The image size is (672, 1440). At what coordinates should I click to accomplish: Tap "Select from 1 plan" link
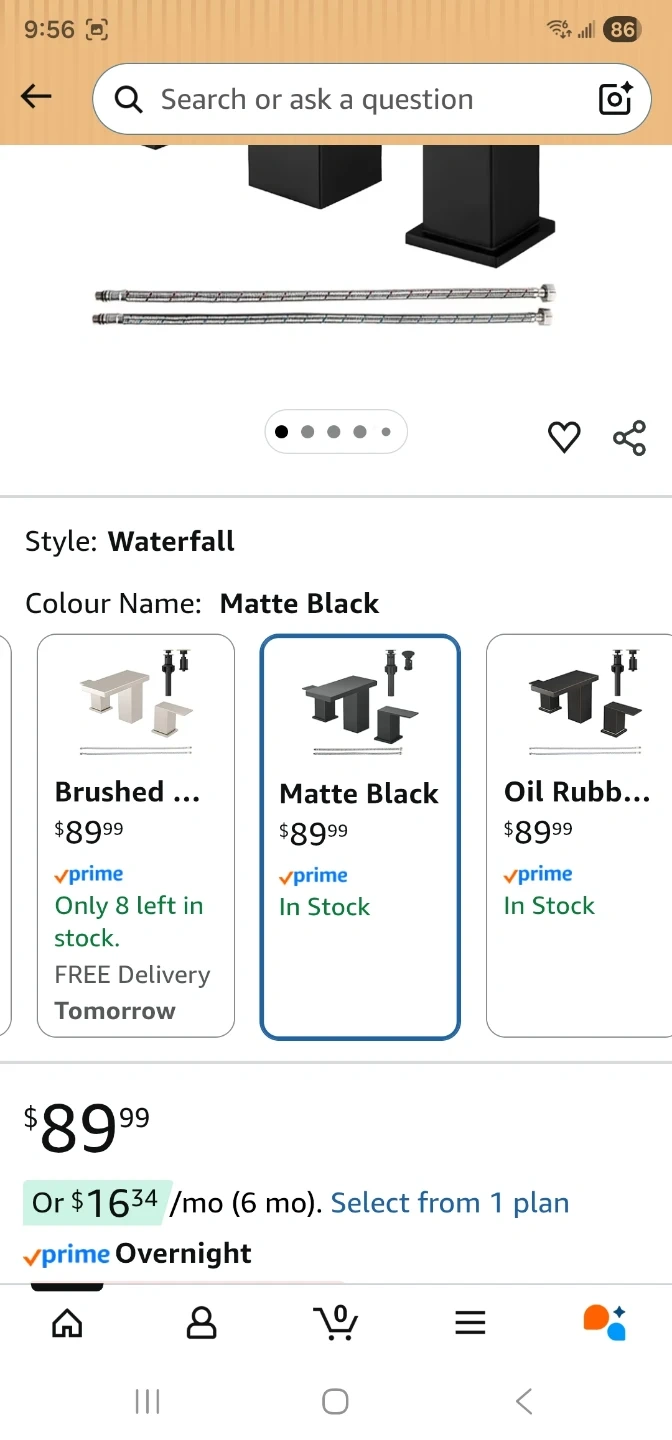tap(449, 1203)
